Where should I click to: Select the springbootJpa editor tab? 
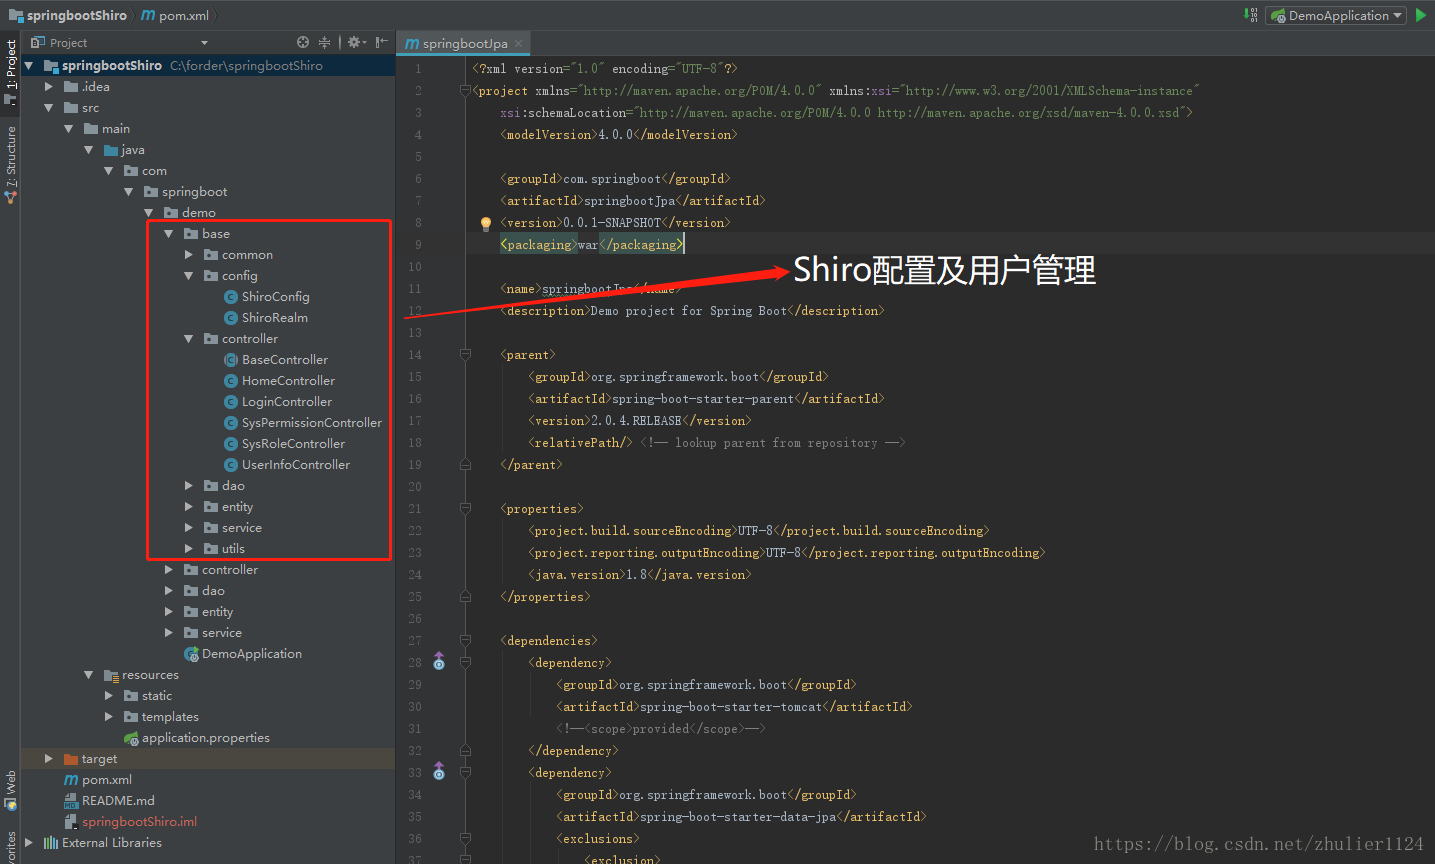pos(464,43)
